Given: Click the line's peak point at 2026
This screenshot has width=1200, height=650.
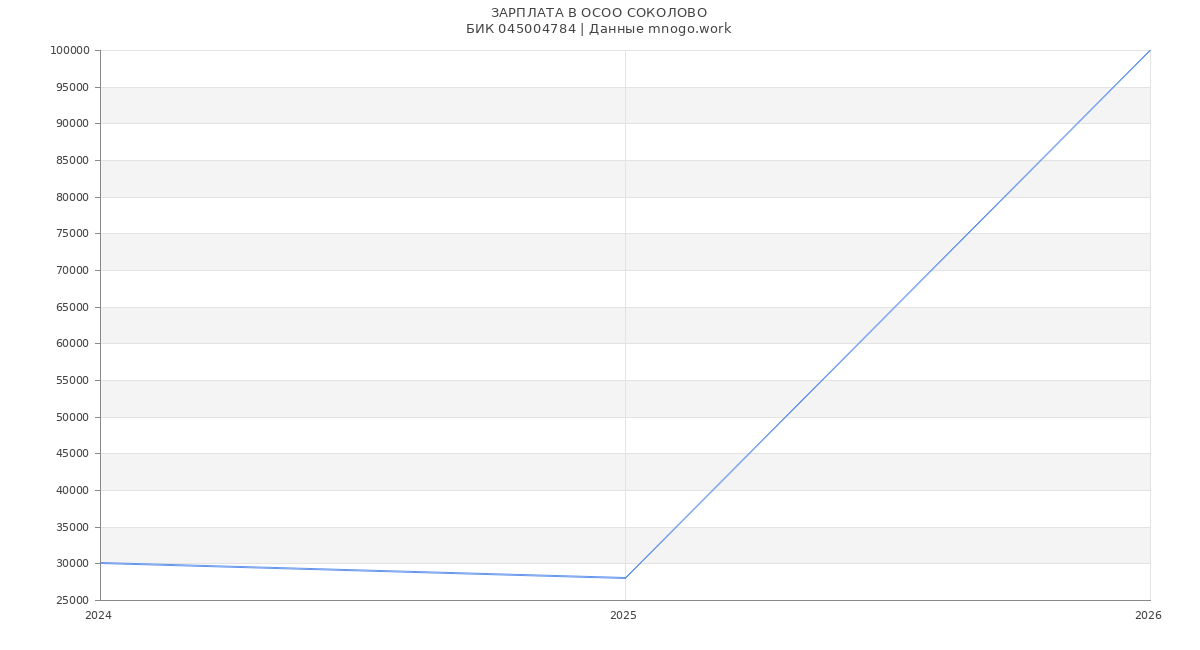Looking at the screenshot, I should (1150, 50).
